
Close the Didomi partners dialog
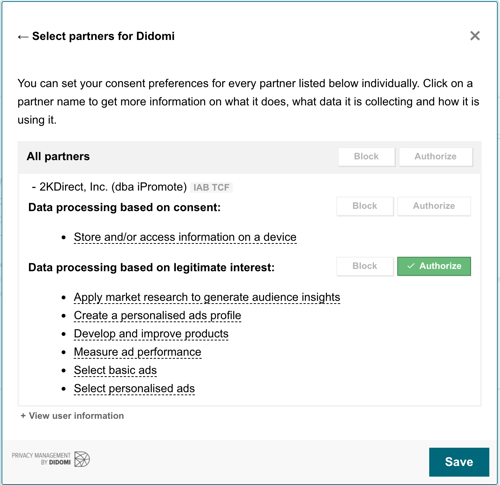[475, 36]
